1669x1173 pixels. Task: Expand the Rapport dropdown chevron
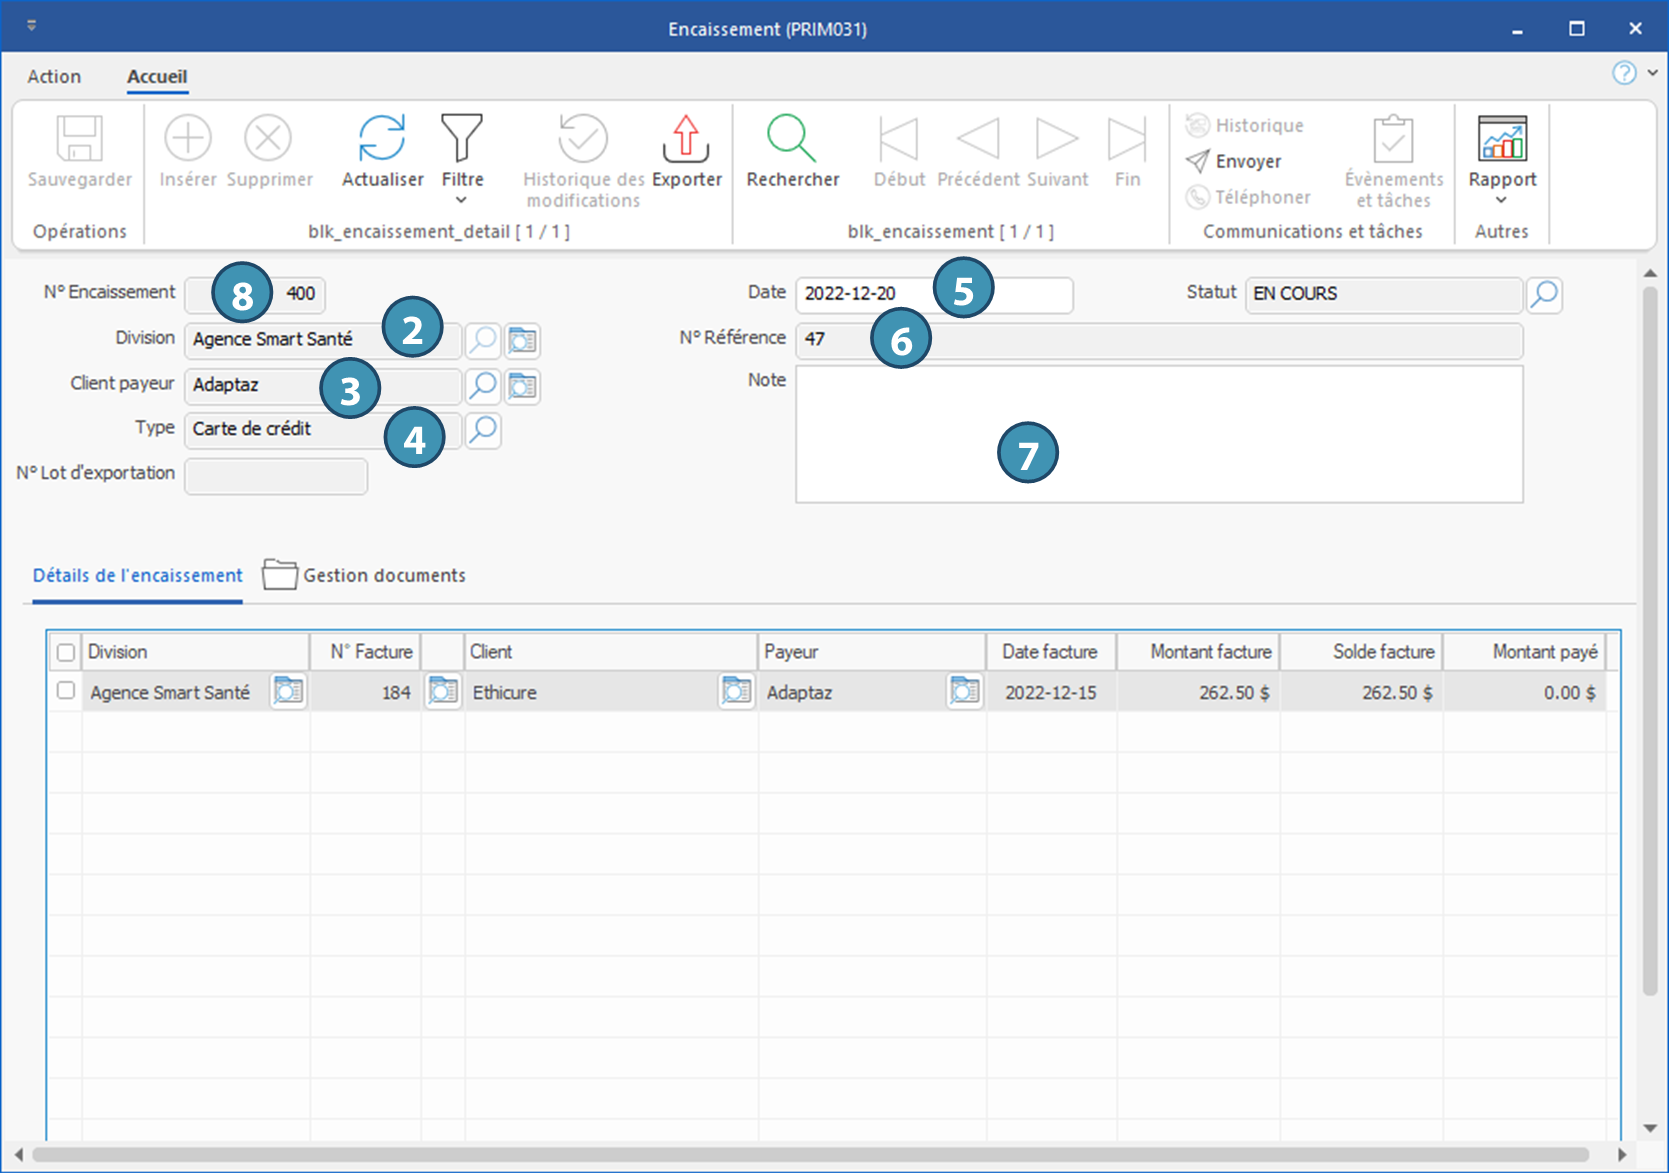[1501, 200]
